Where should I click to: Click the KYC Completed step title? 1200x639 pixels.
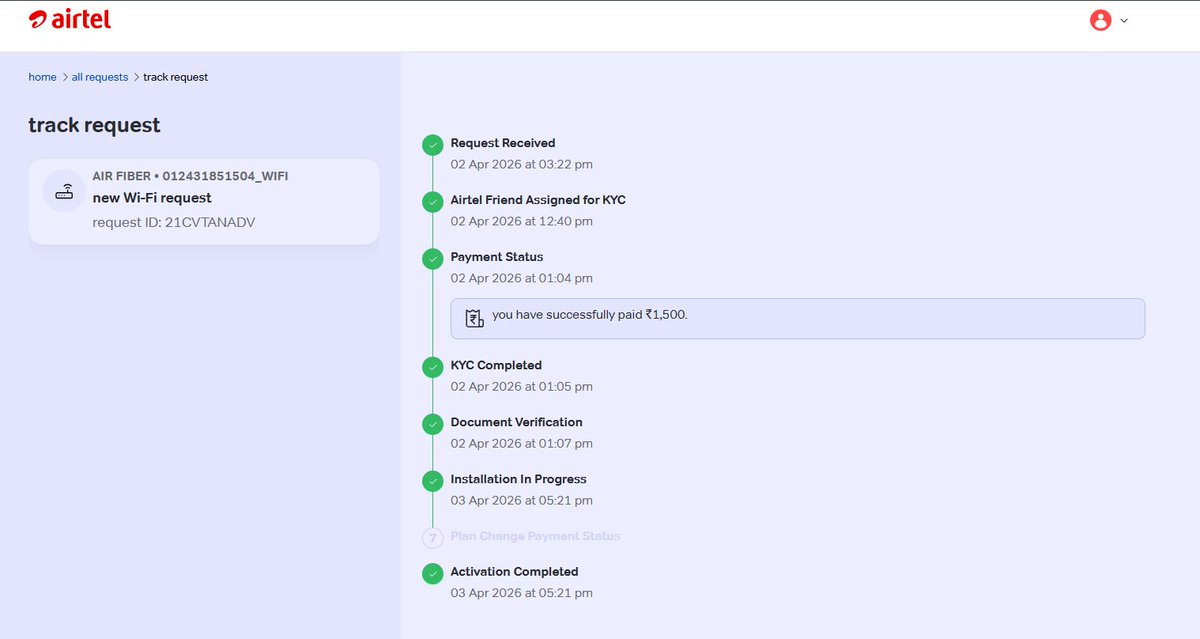click(x=496, y=365)
